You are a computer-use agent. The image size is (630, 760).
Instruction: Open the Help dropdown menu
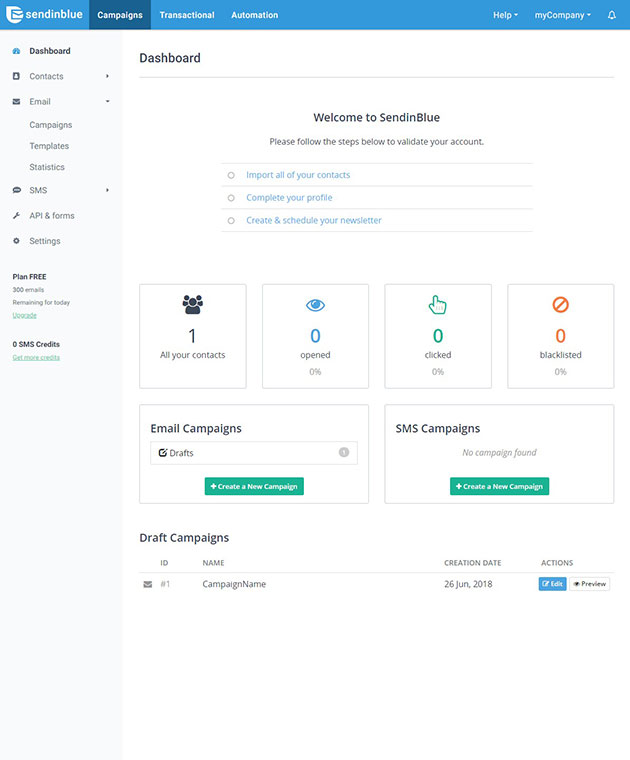505,15
